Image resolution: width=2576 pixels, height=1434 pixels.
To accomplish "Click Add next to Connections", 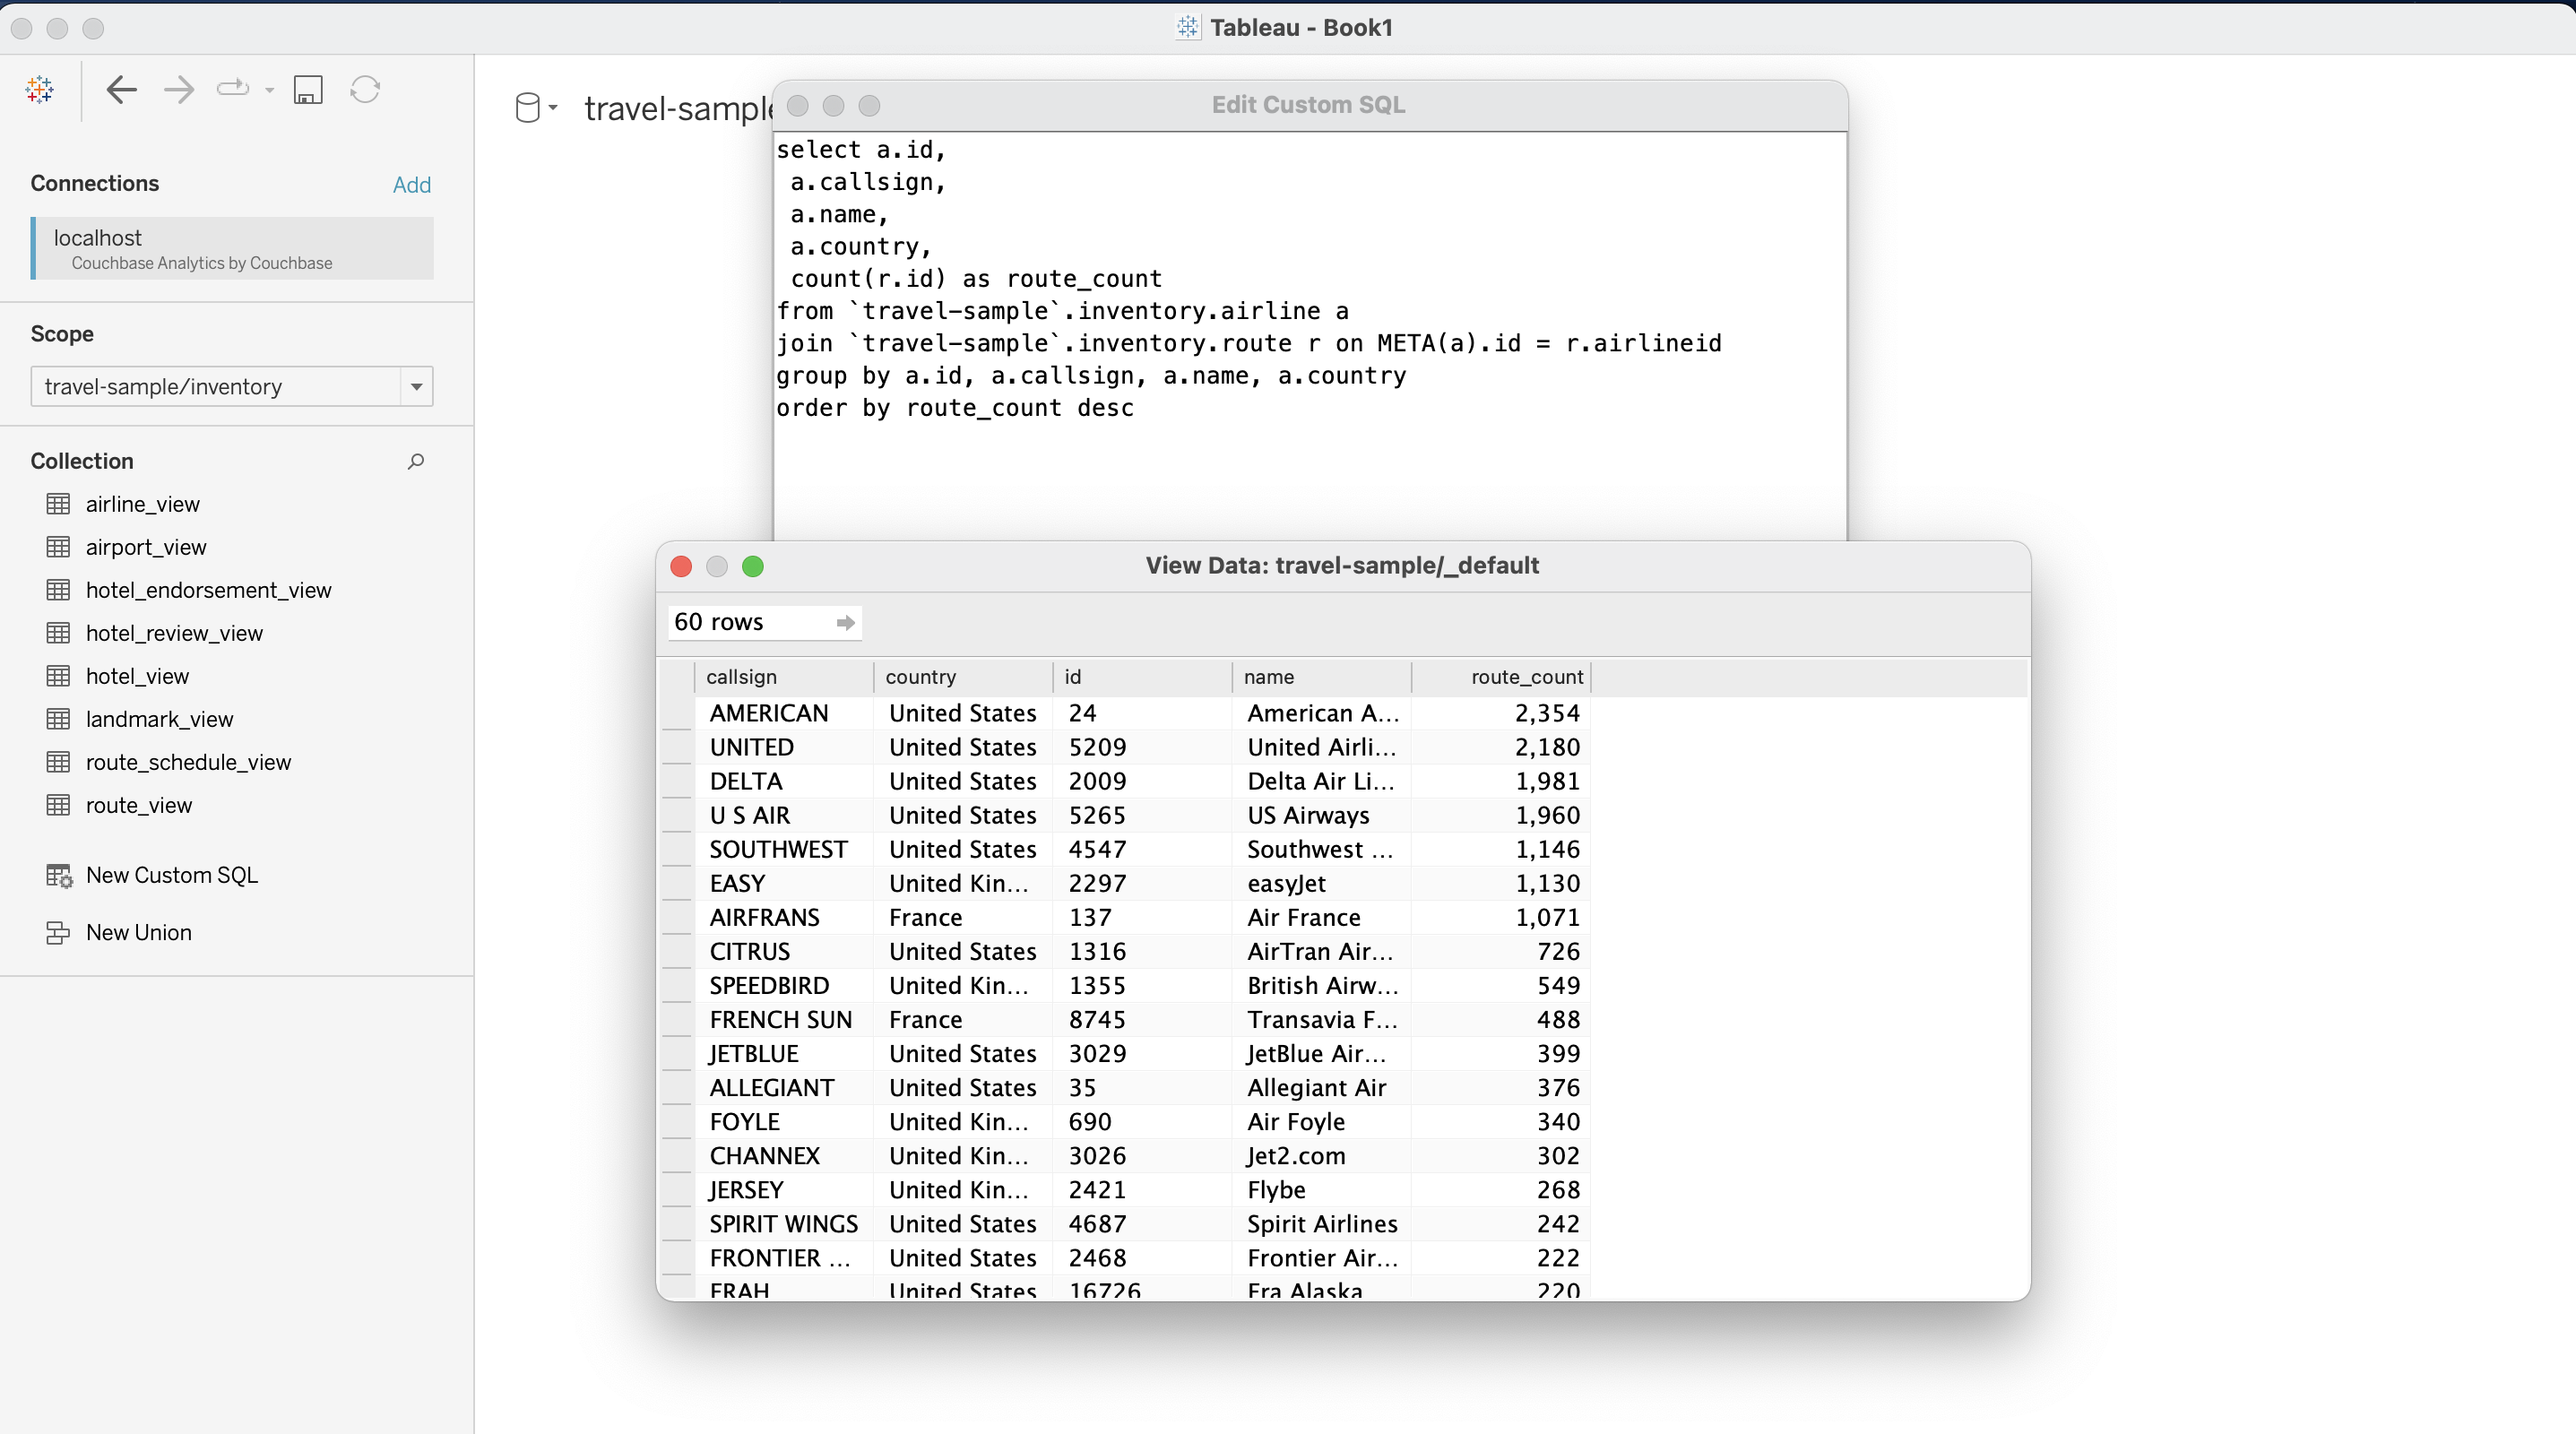I will 412,184.
